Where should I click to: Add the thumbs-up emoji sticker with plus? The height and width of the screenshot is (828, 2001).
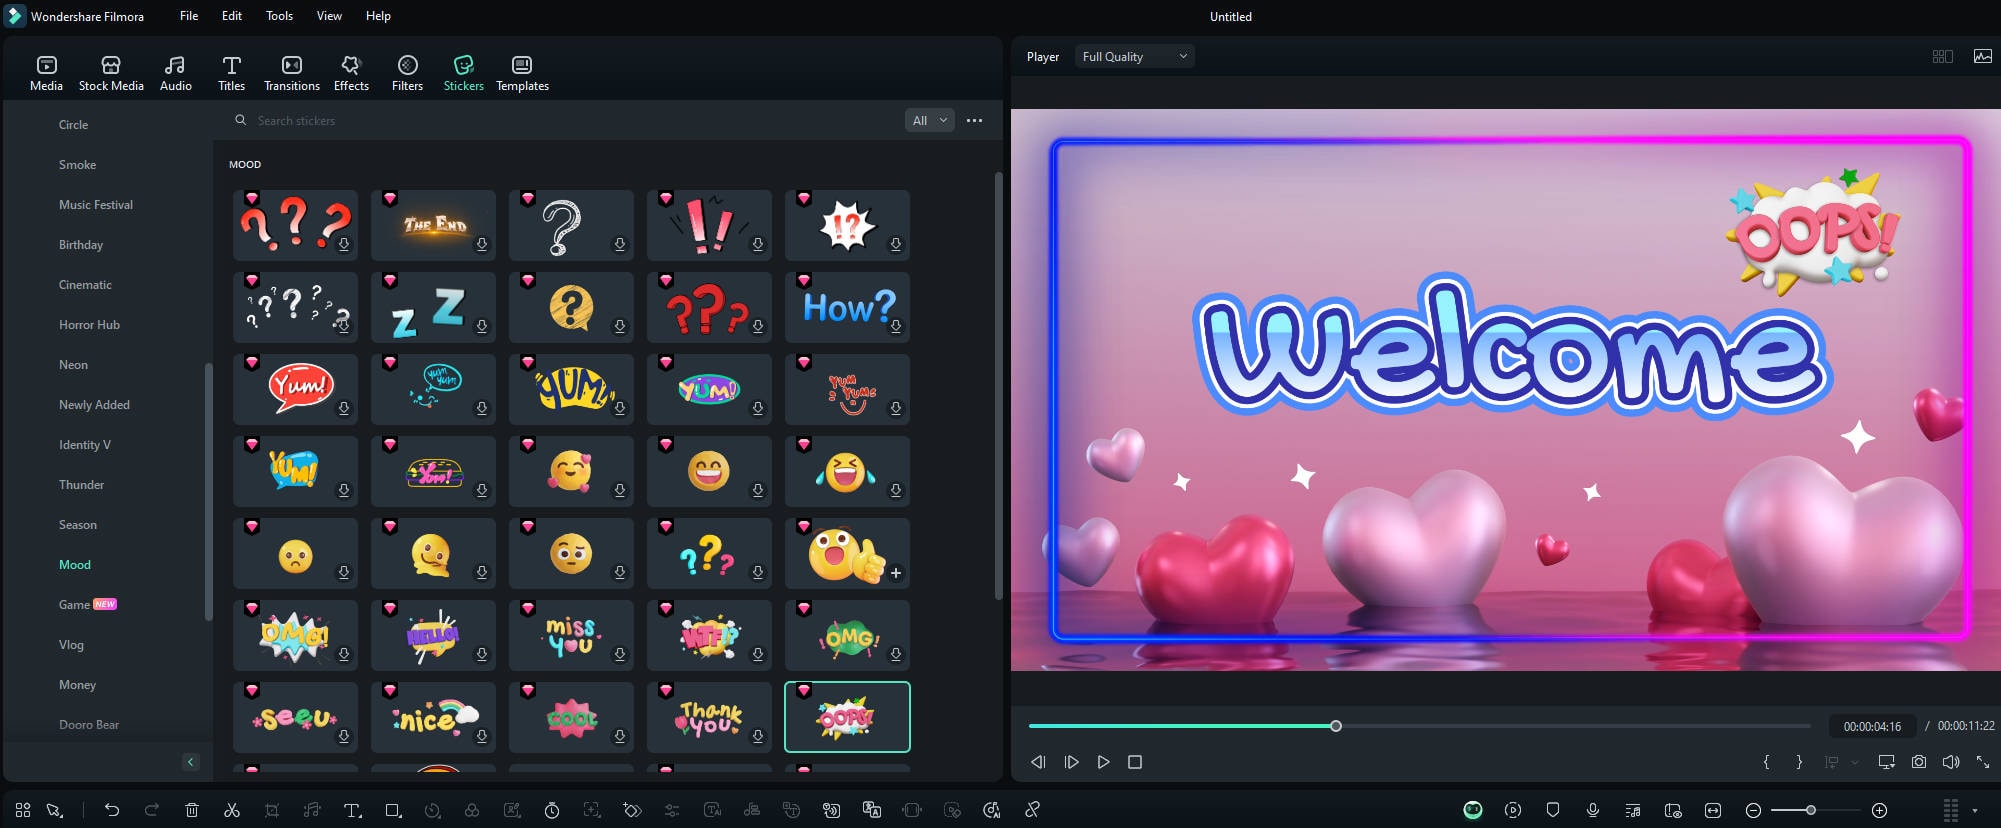click(x=896, y=573)
